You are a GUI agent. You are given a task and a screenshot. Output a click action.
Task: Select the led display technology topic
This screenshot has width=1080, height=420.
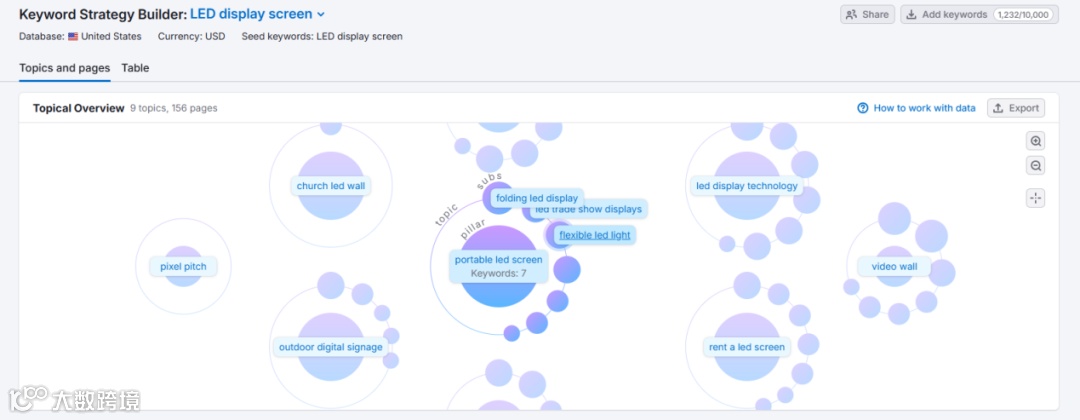[x=747, y=186]
